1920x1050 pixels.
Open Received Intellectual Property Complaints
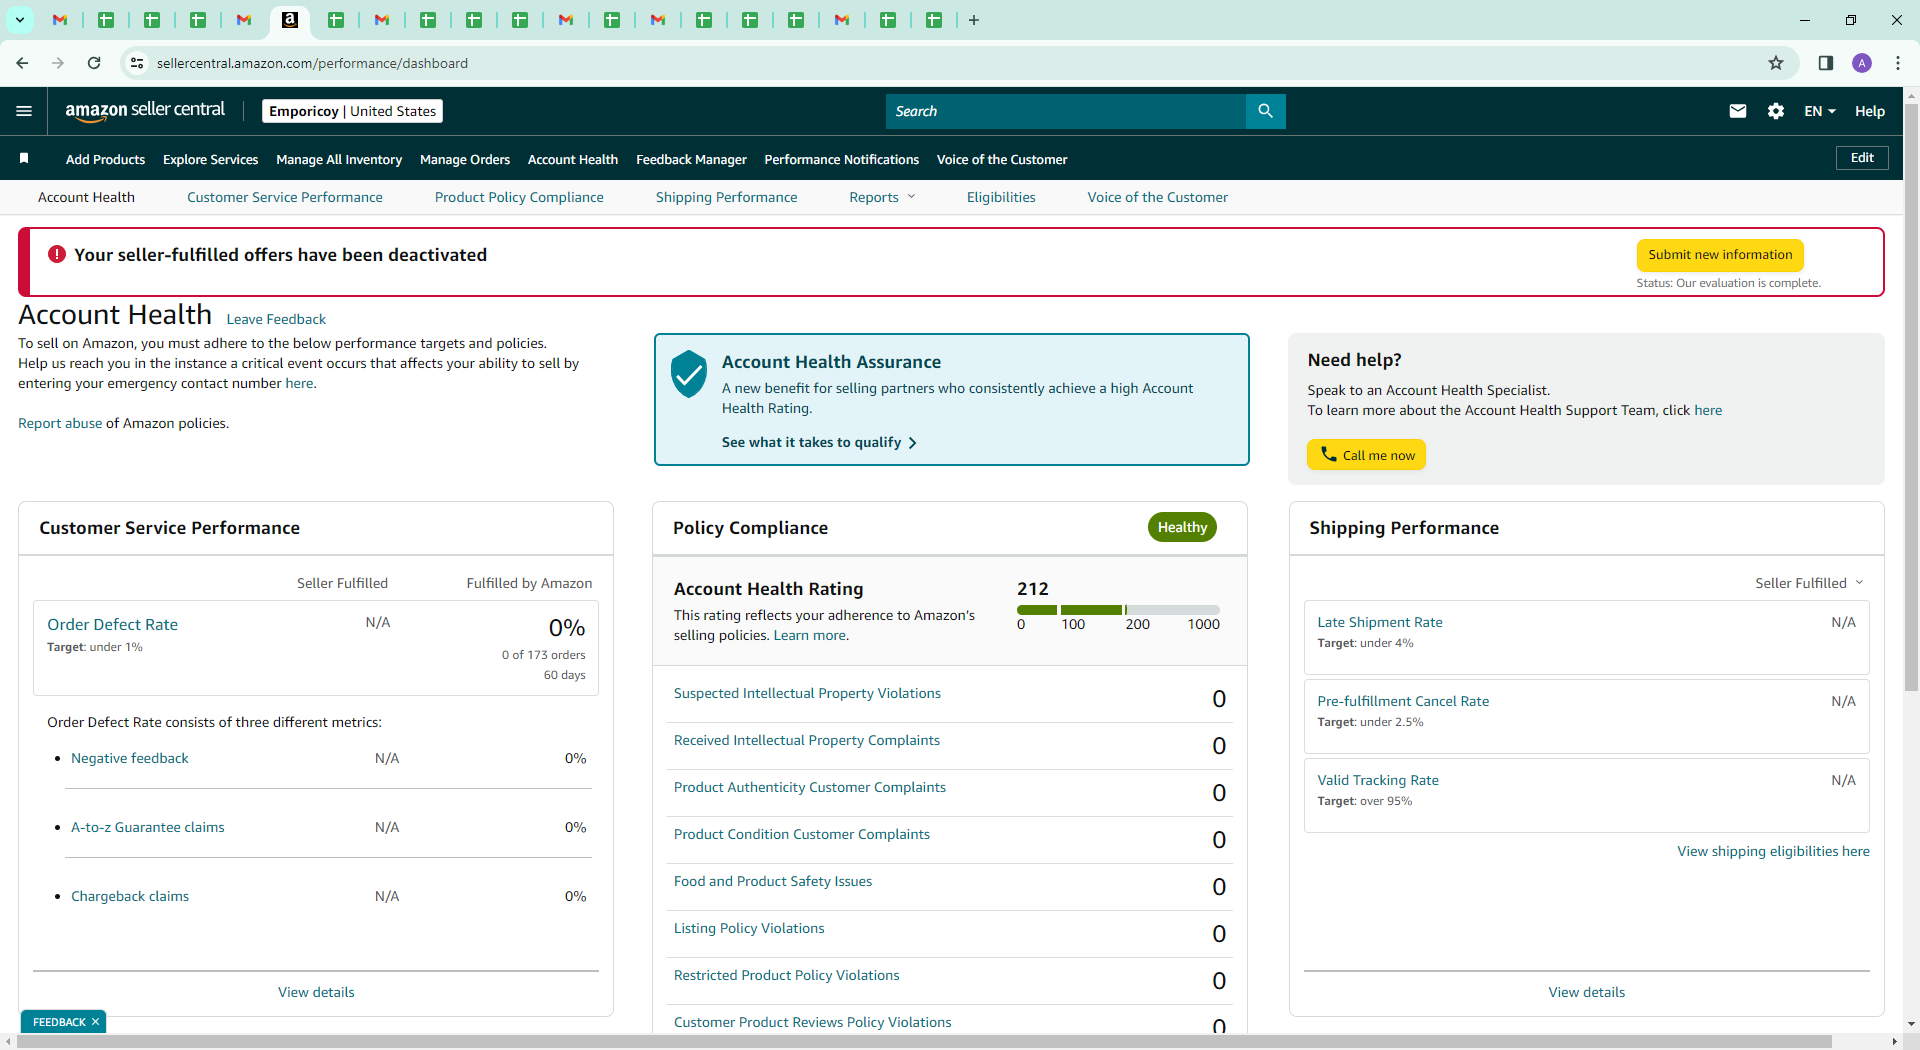click(807, 740)
